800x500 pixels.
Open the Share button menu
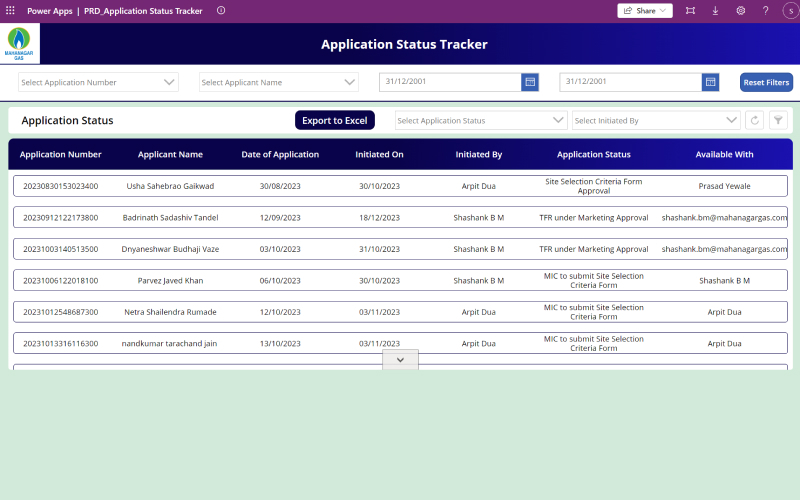click(x=645, y=11)
